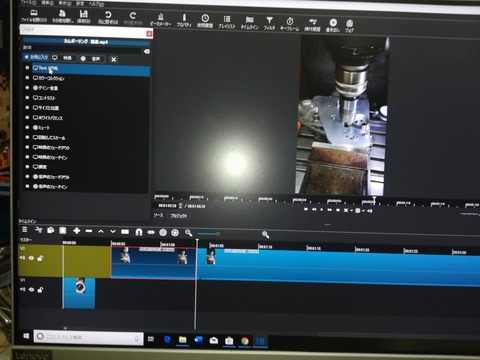Click the overwrite chevron-down timeline button
Screen dimensions: 480x360
click(x=113, y=231)
